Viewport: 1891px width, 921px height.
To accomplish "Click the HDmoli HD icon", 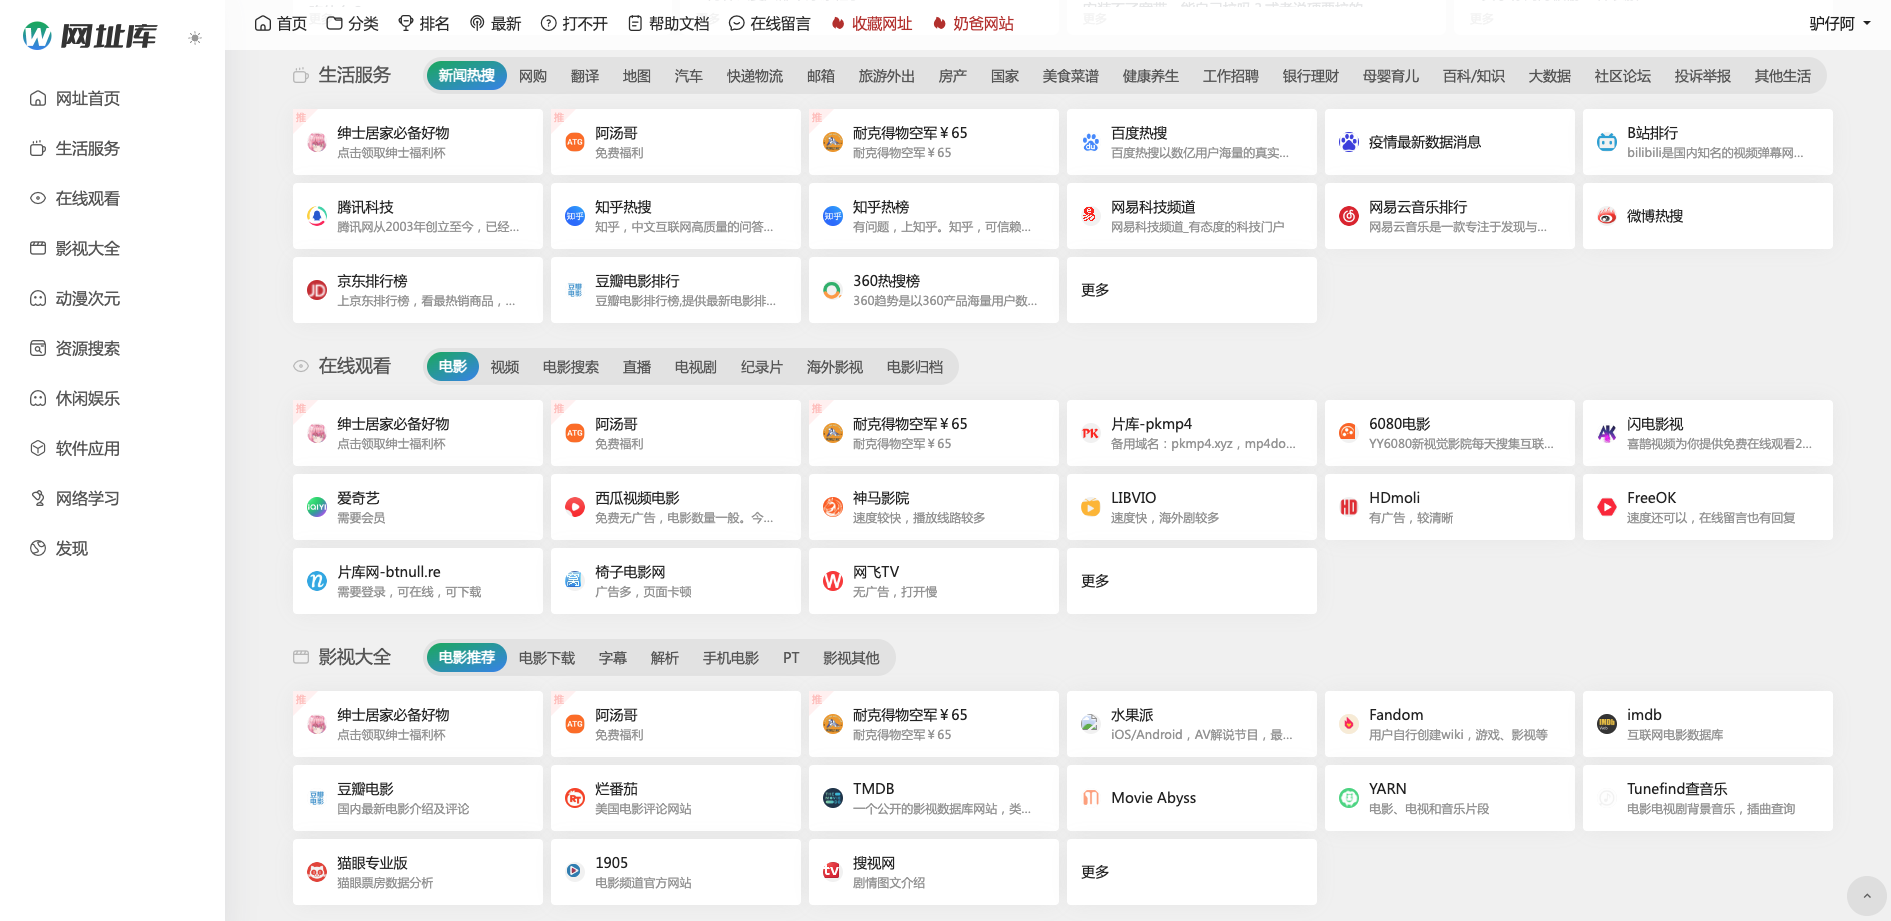I will (1349, 507).
